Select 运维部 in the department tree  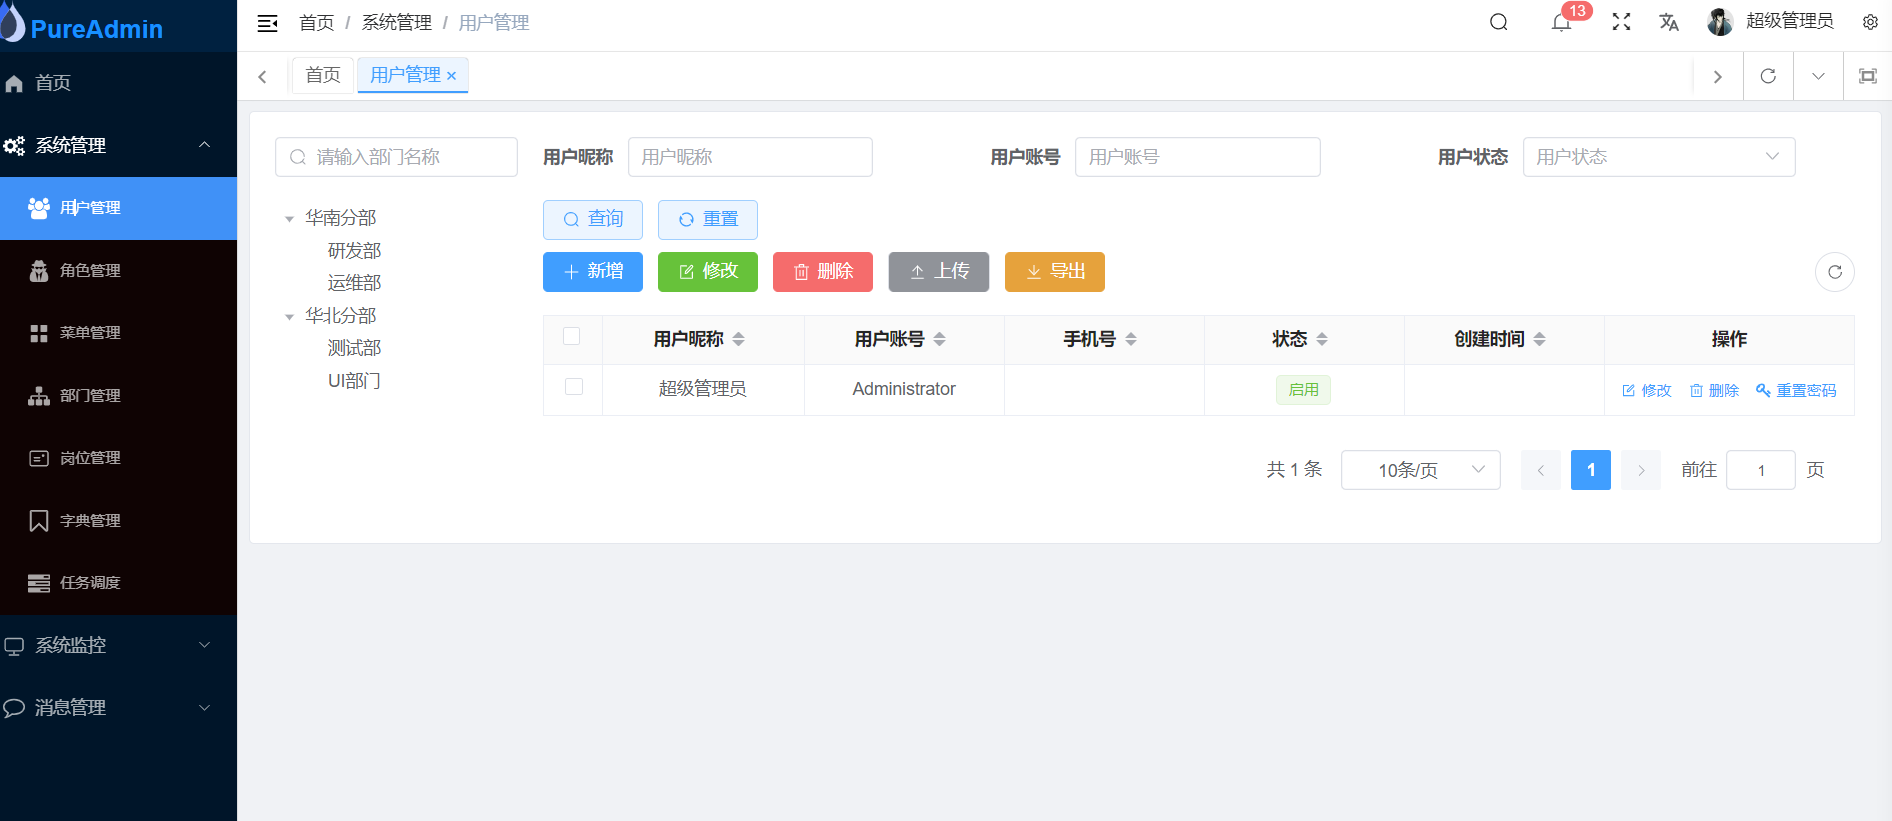(354, 283)
